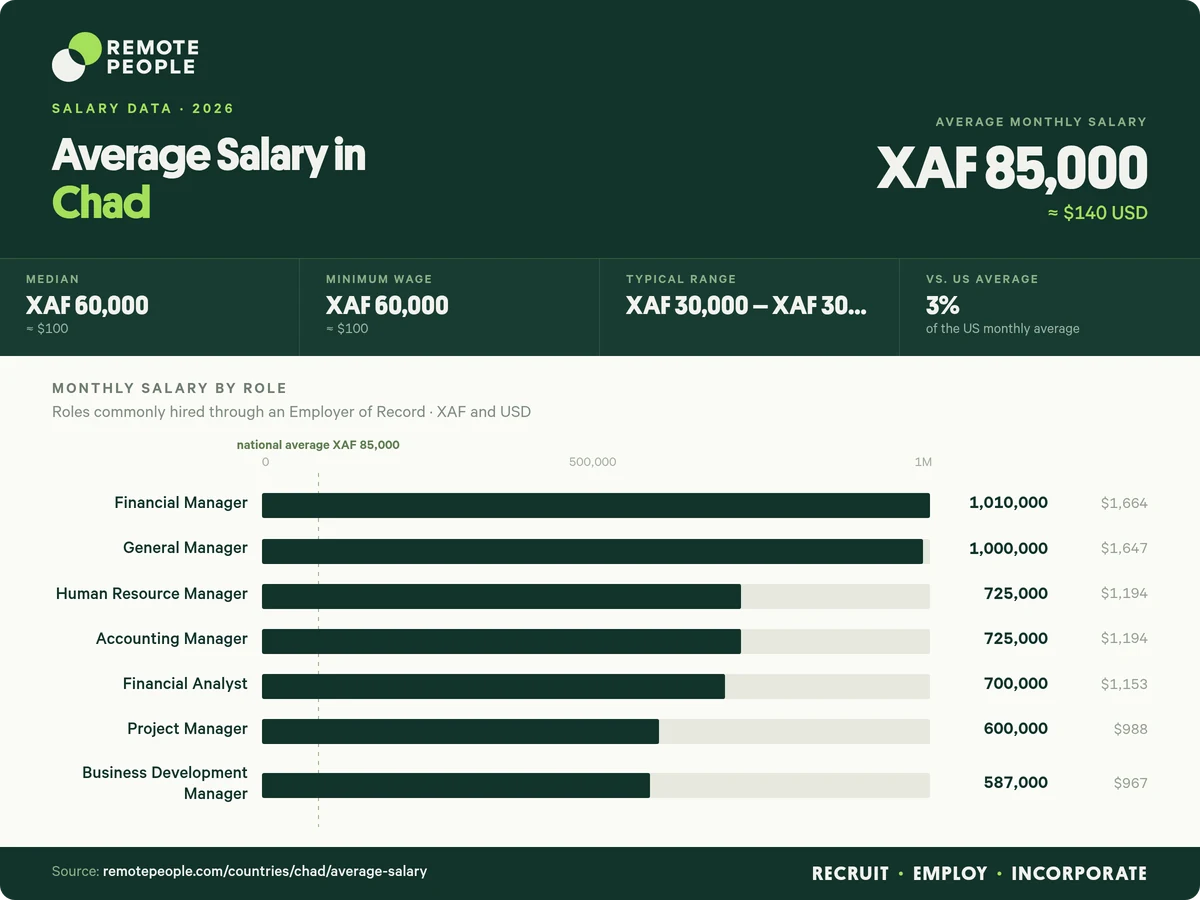Screen dimensions: 1200x900
Task: Select the 'Business Development Manager' role label
Action: [165, 783]
